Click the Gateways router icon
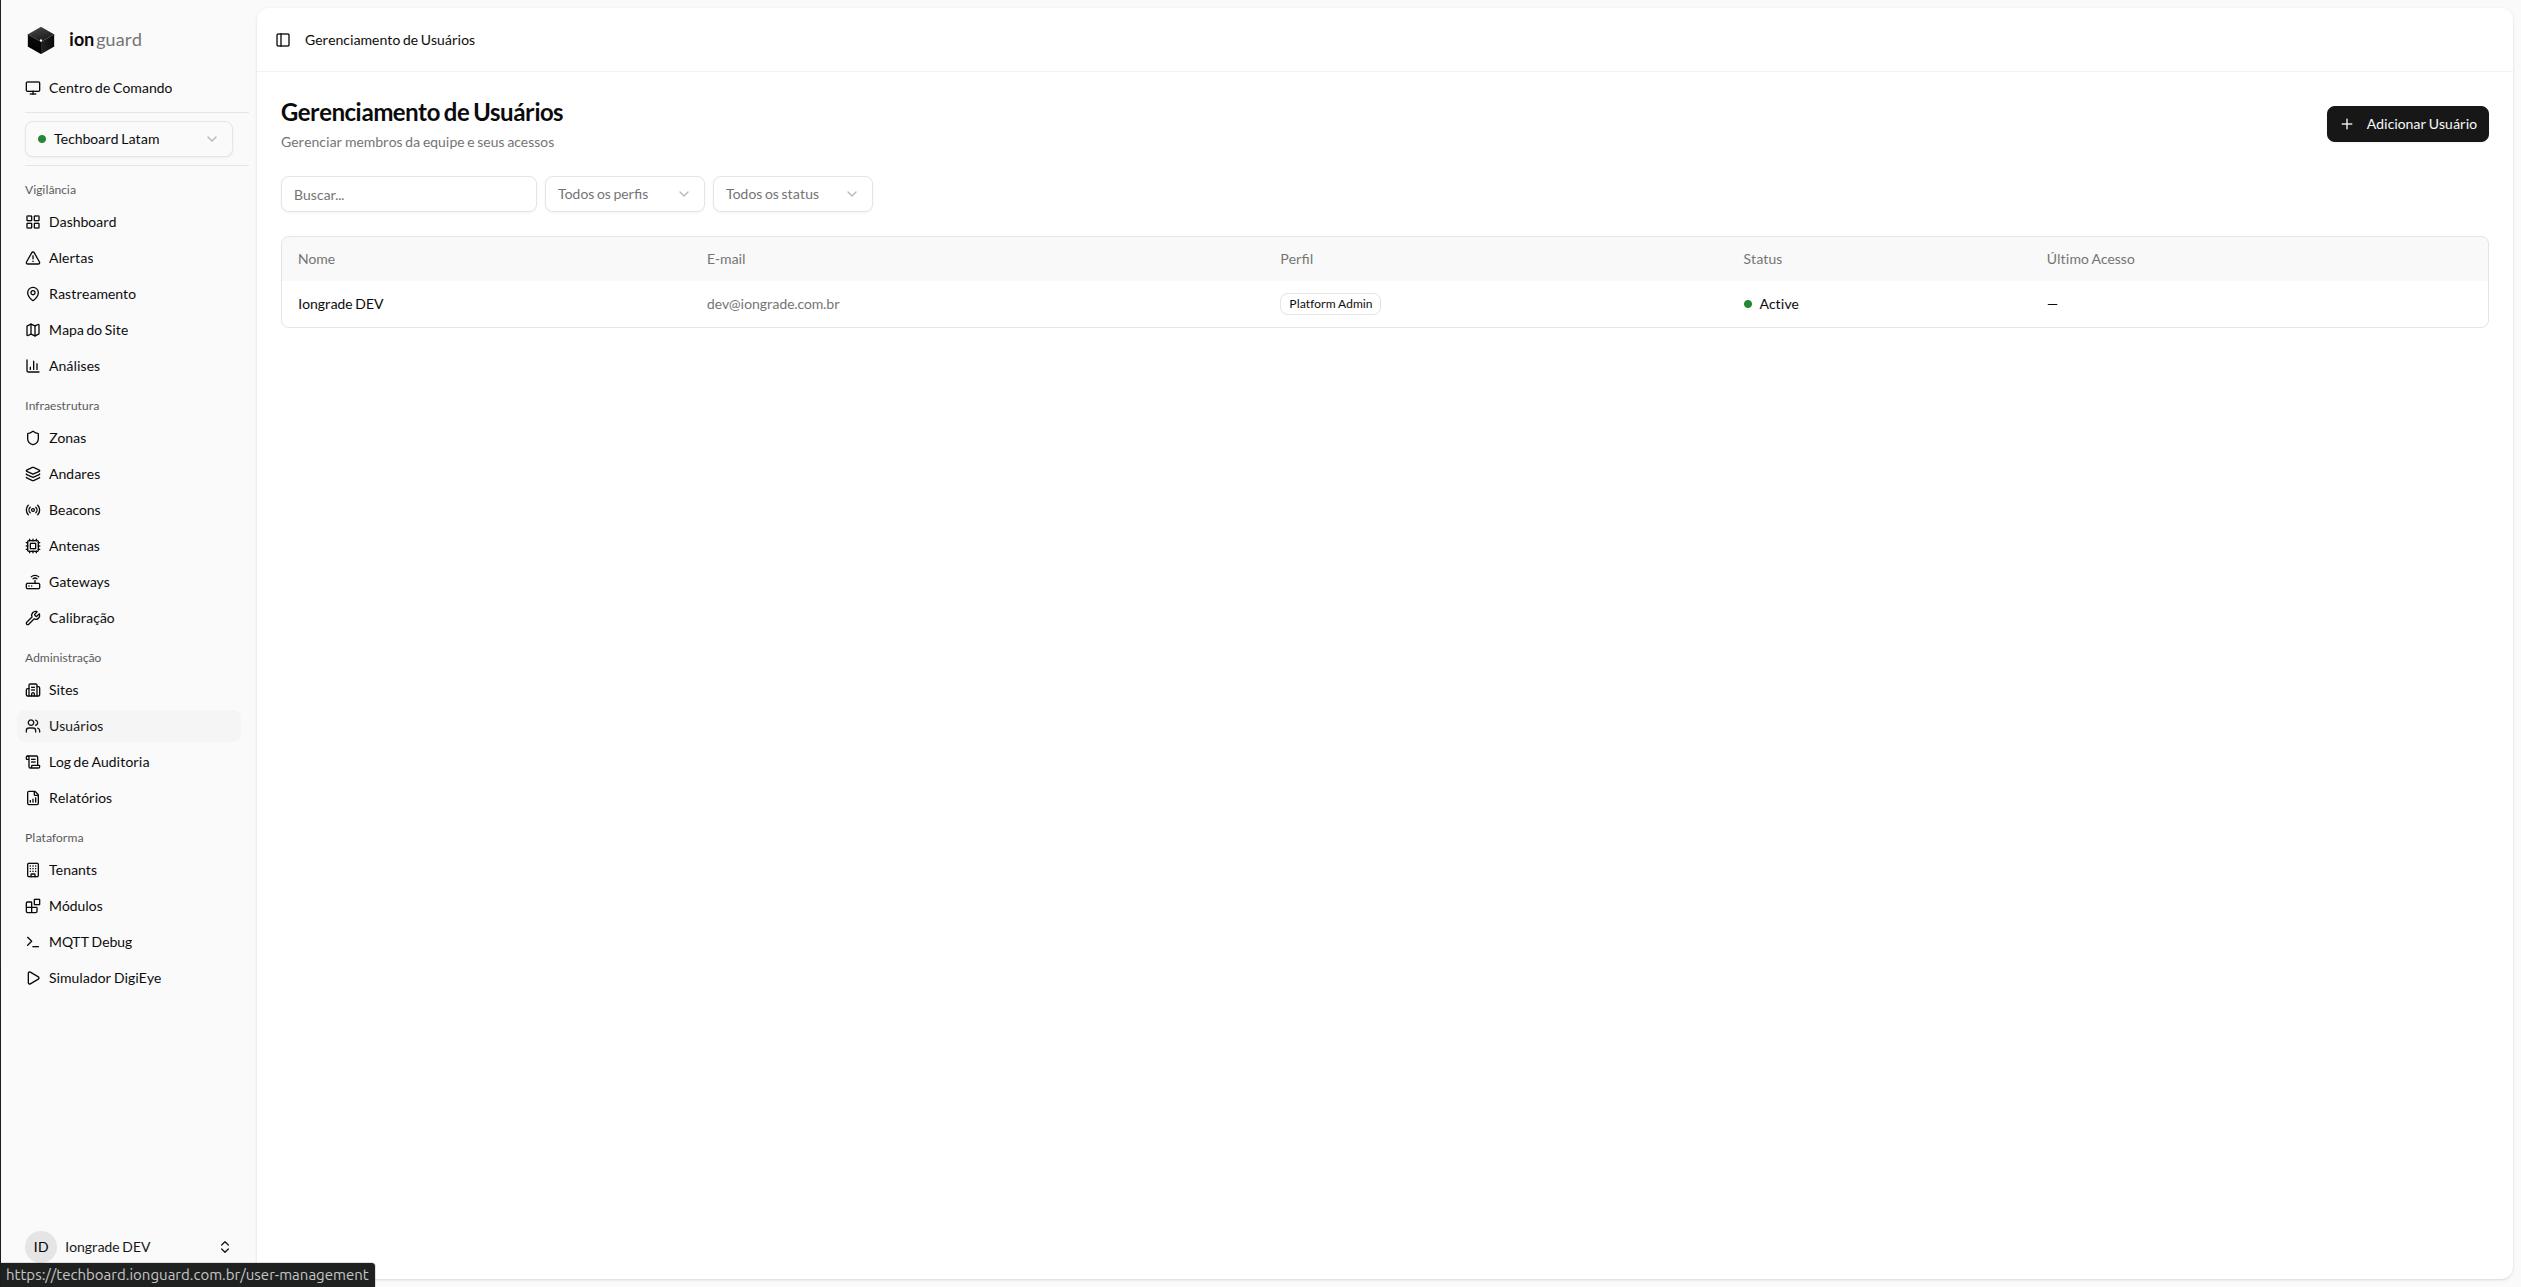The width and height of the screenshot is (2521, 1287). pyautogui.click(x=33, y=582)
